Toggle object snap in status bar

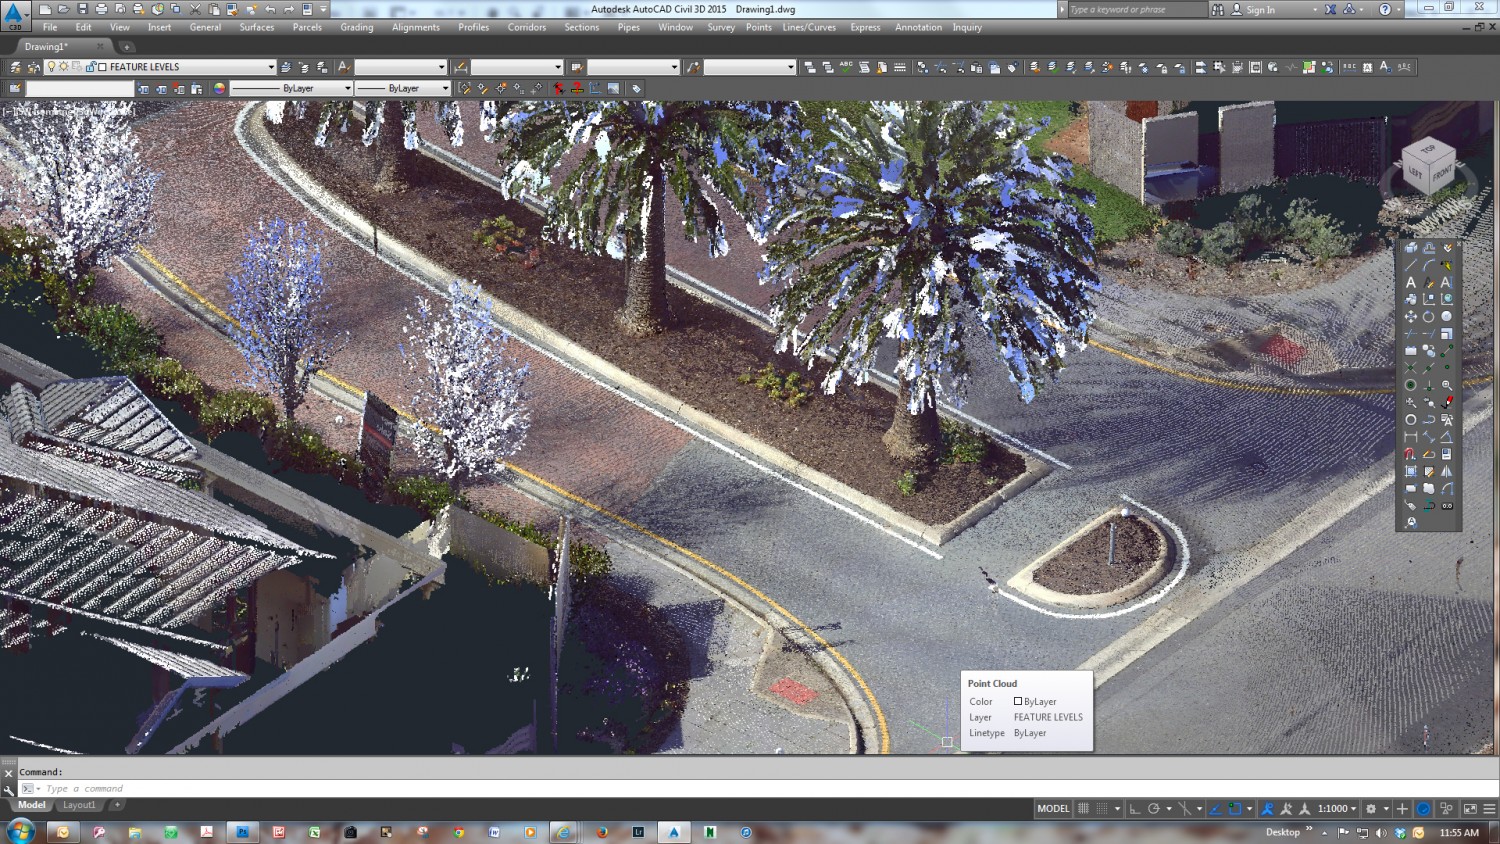coord(1235,809)
